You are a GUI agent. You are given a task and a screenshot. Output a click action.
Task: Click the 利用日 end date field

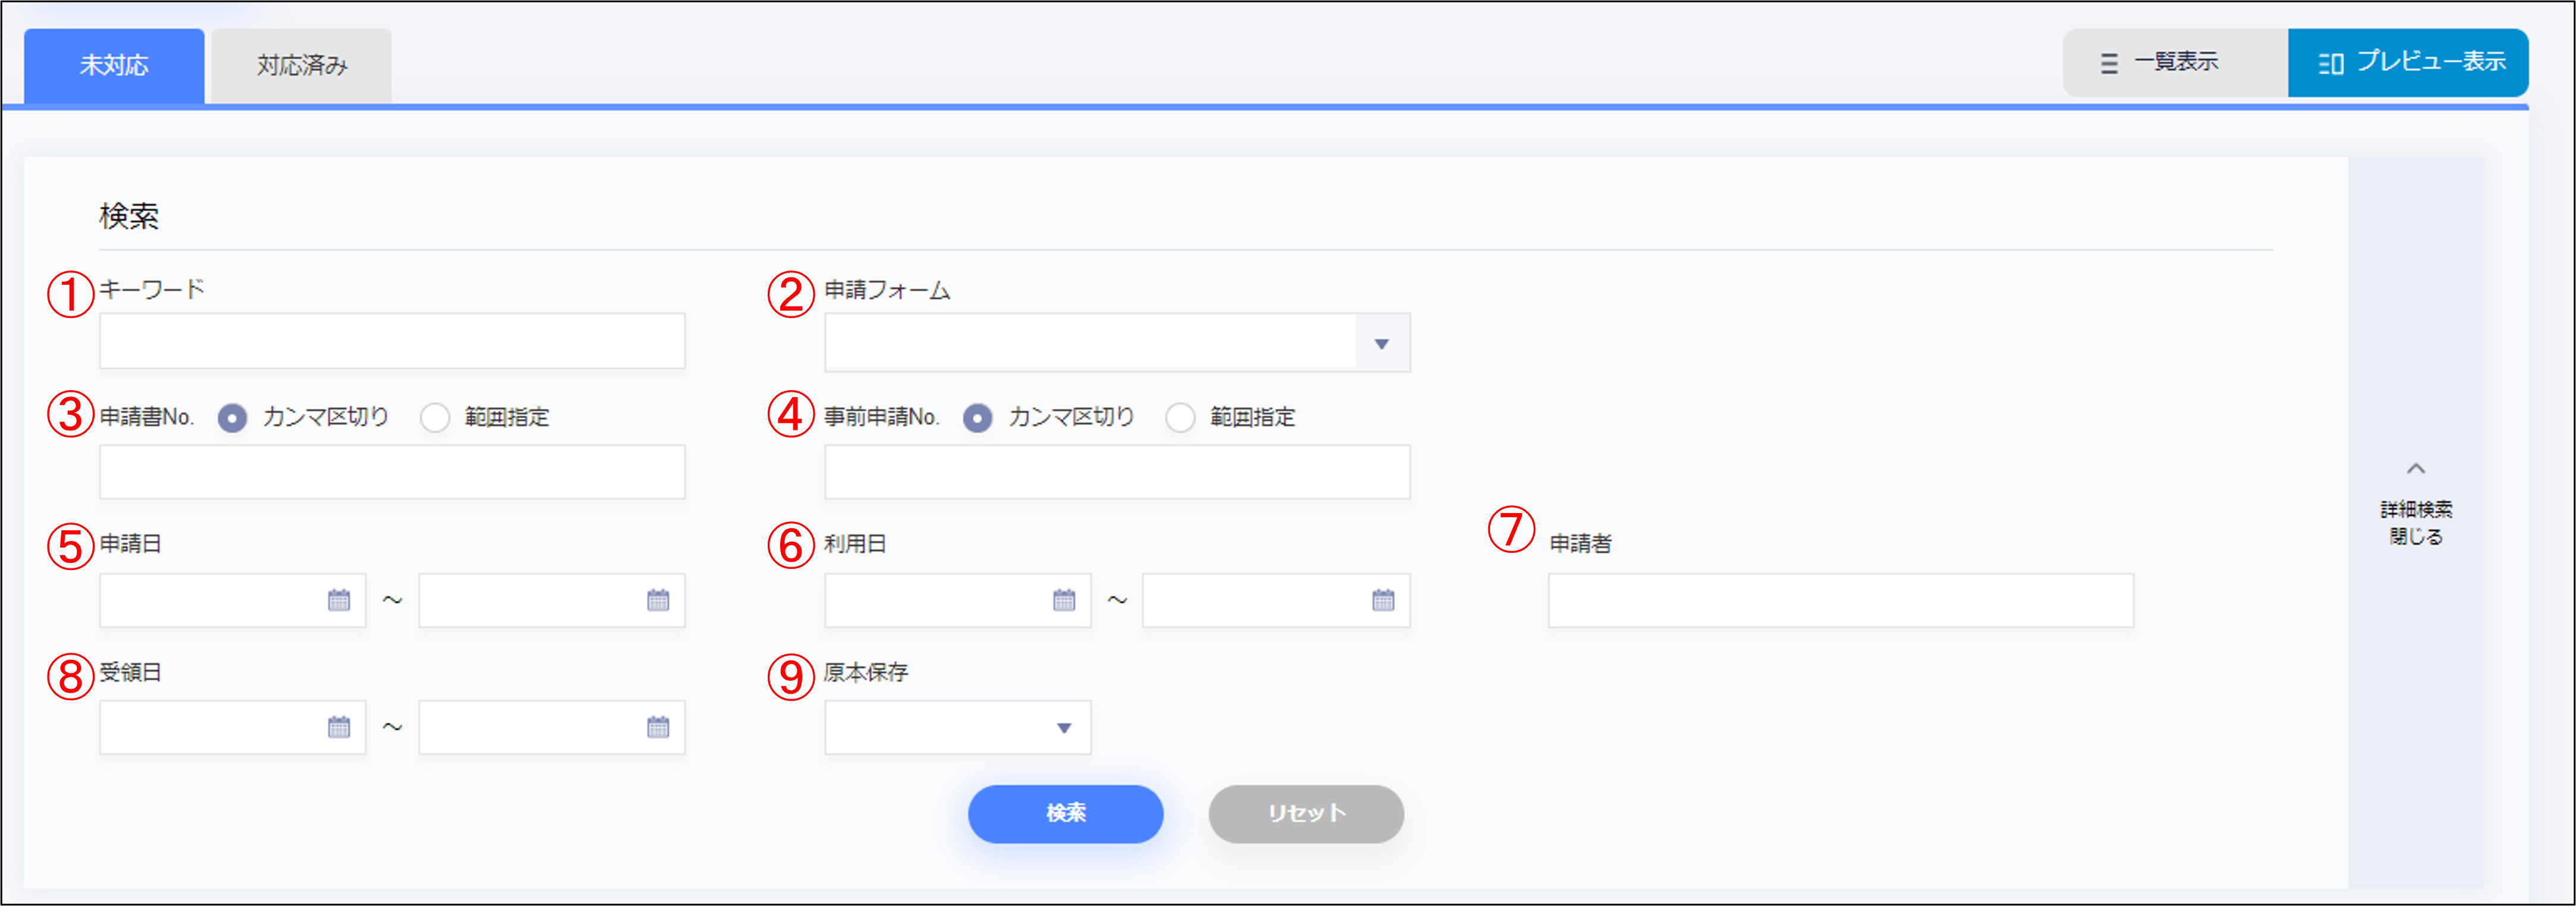tap(1276, 600)
